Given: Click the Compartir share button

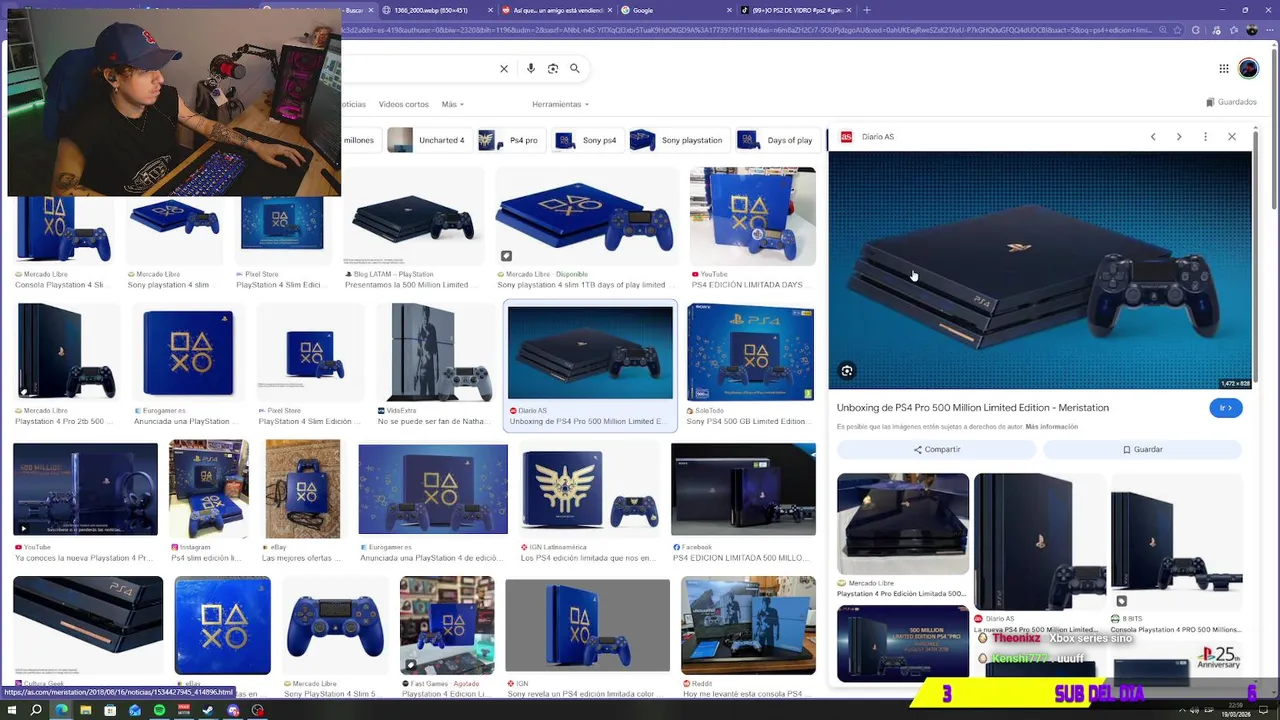Looking at the screenshot, I should click(936, 450).
